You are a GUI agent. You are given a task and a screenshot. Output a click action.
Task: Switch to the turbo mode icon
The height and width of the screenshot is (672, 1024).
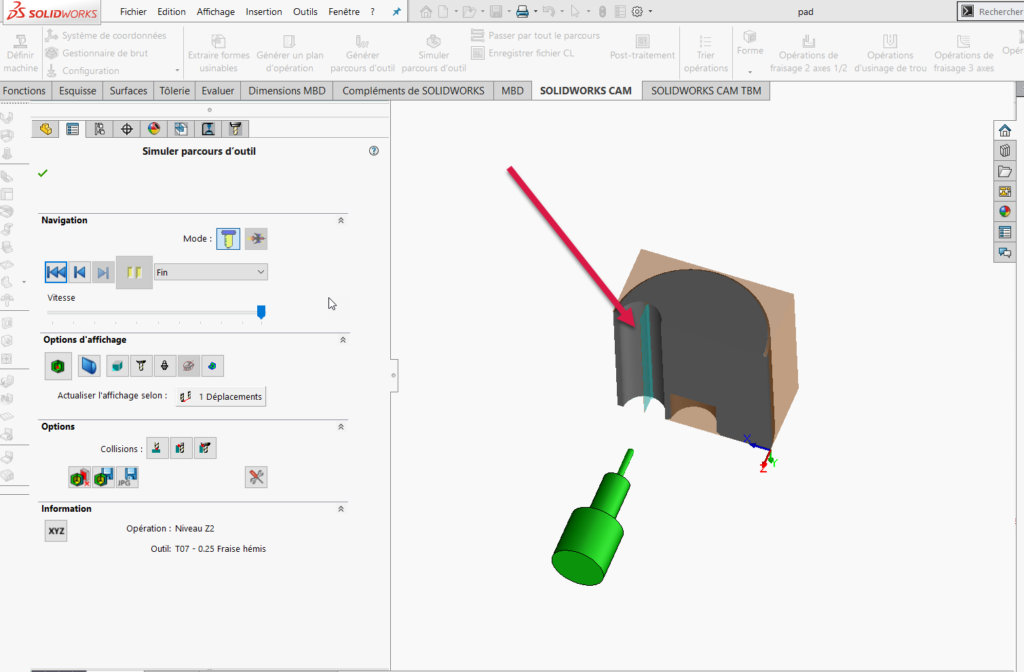pos(256,239)
